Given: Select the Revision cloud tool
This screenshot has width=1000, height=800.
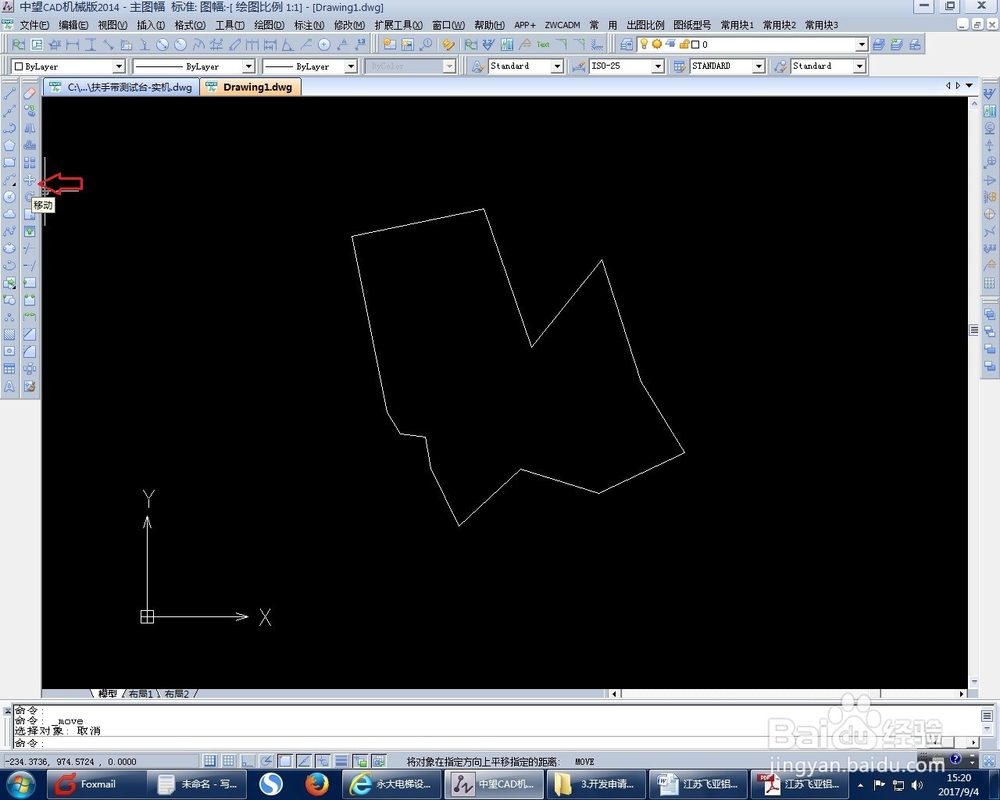Looking at the screenshot, I should 10,214.
